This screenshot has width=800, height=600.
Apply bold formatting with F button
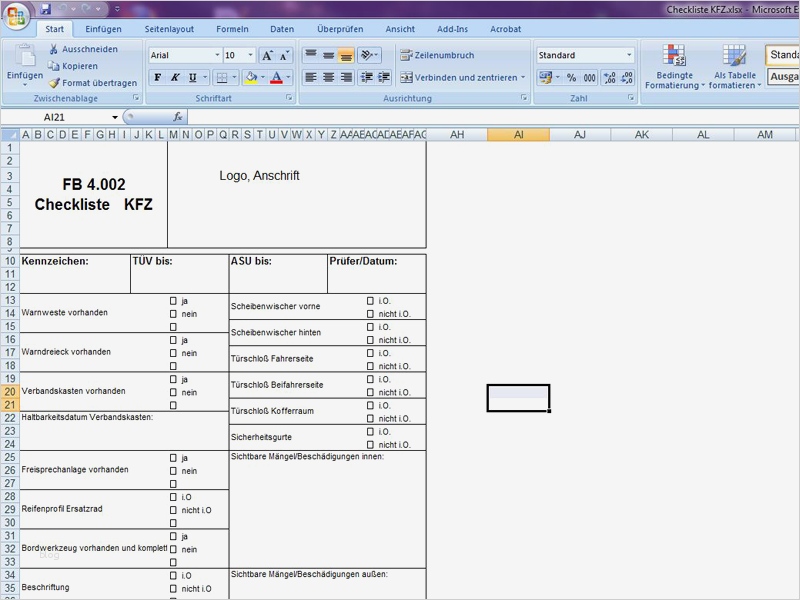pos(158,78)
